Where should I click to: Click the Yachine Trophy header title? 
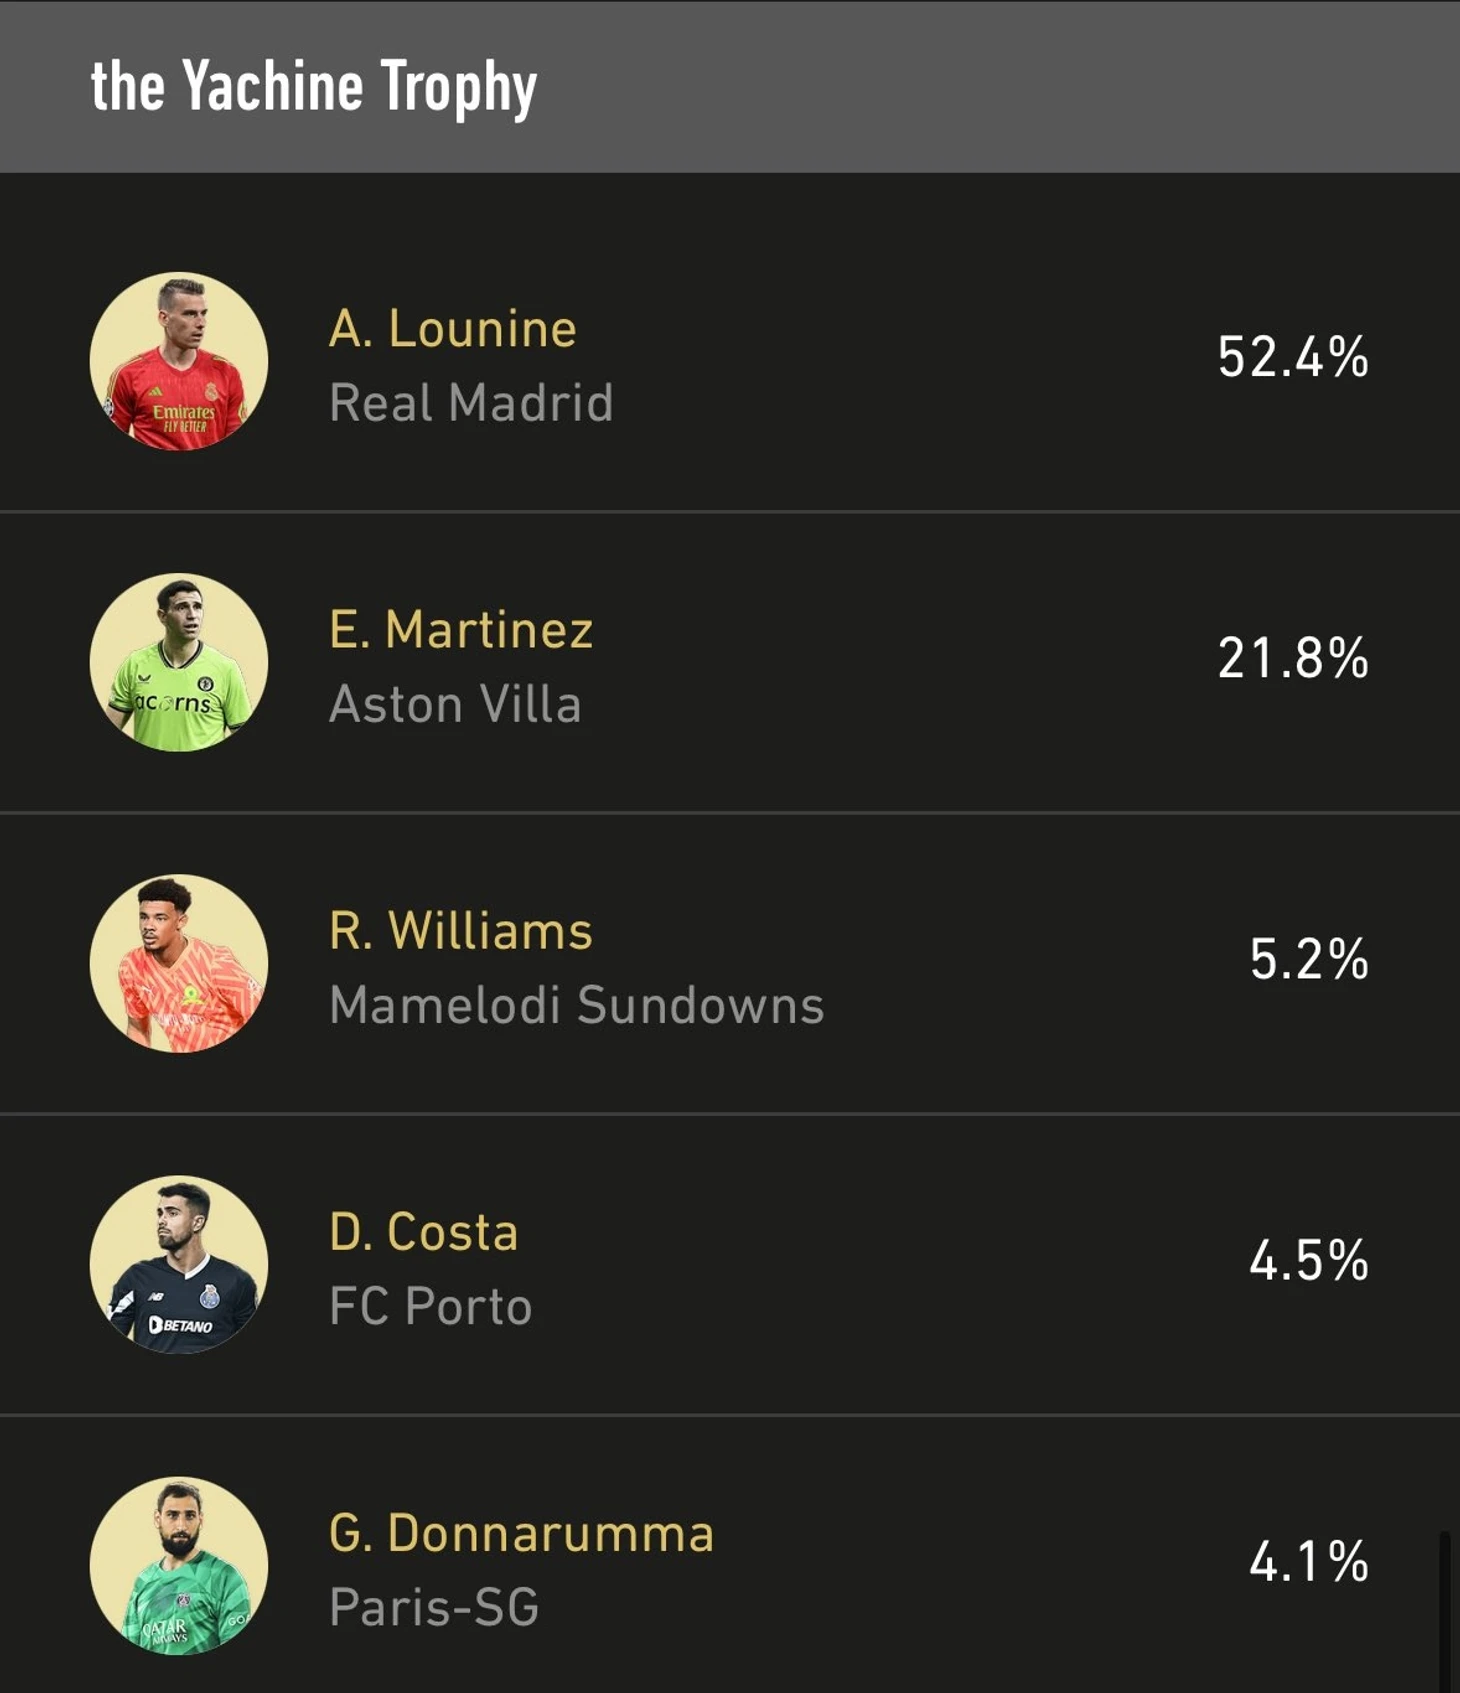click(x=314, y=87)
